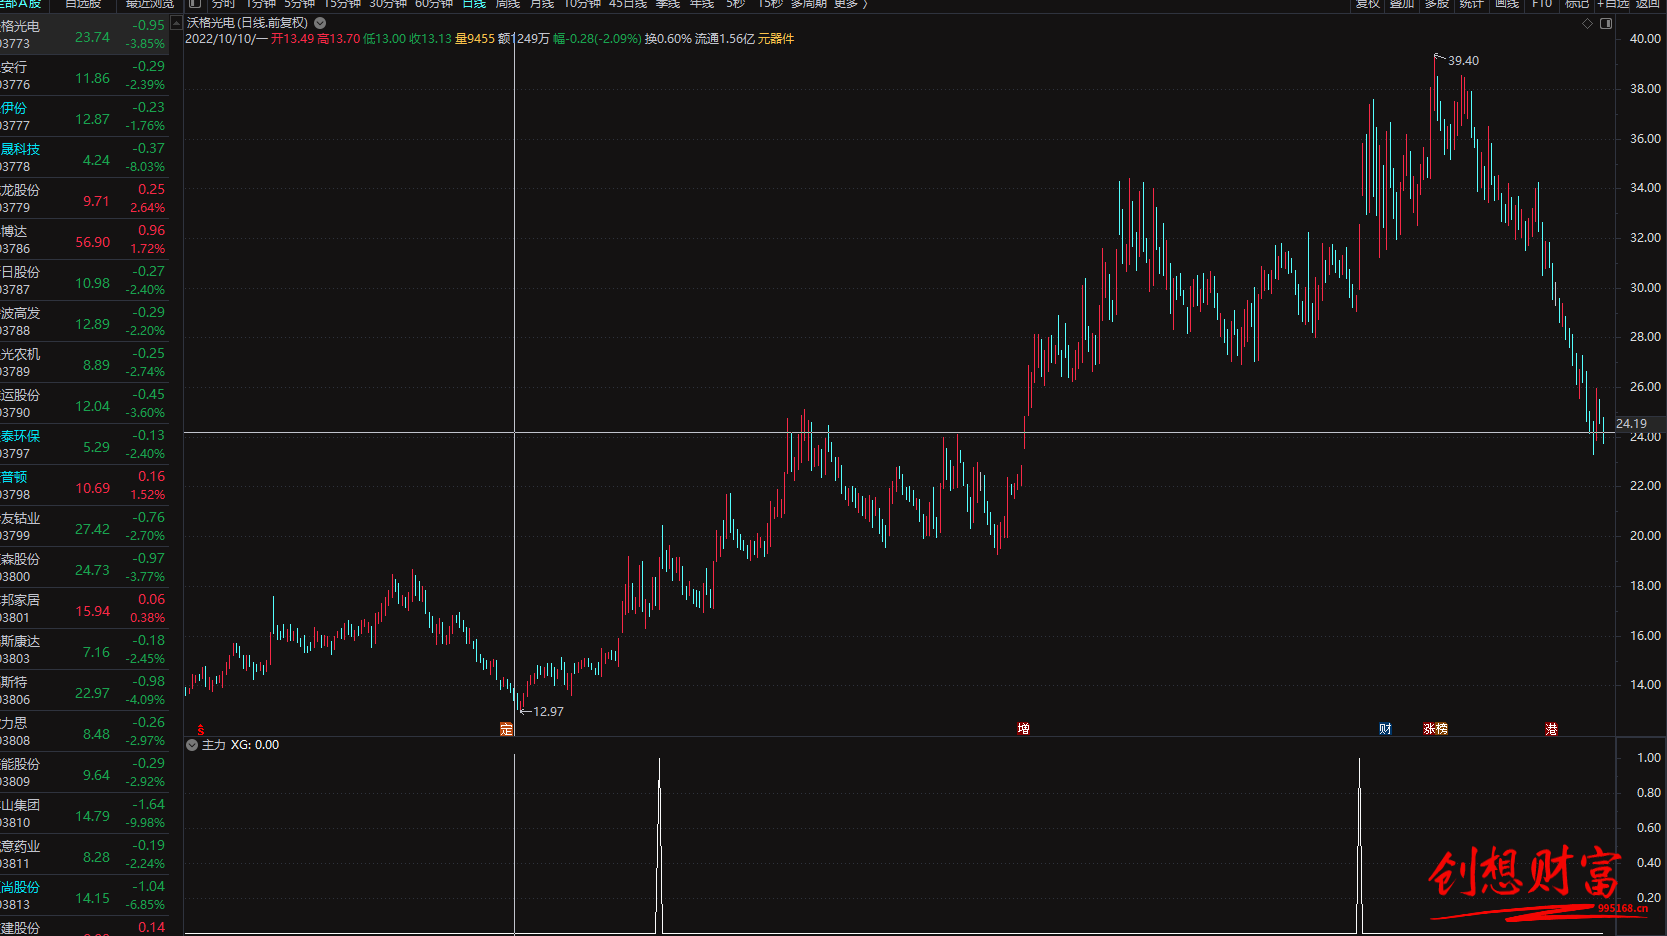Switch to the 1分钟 chart period

pos(260,4)
